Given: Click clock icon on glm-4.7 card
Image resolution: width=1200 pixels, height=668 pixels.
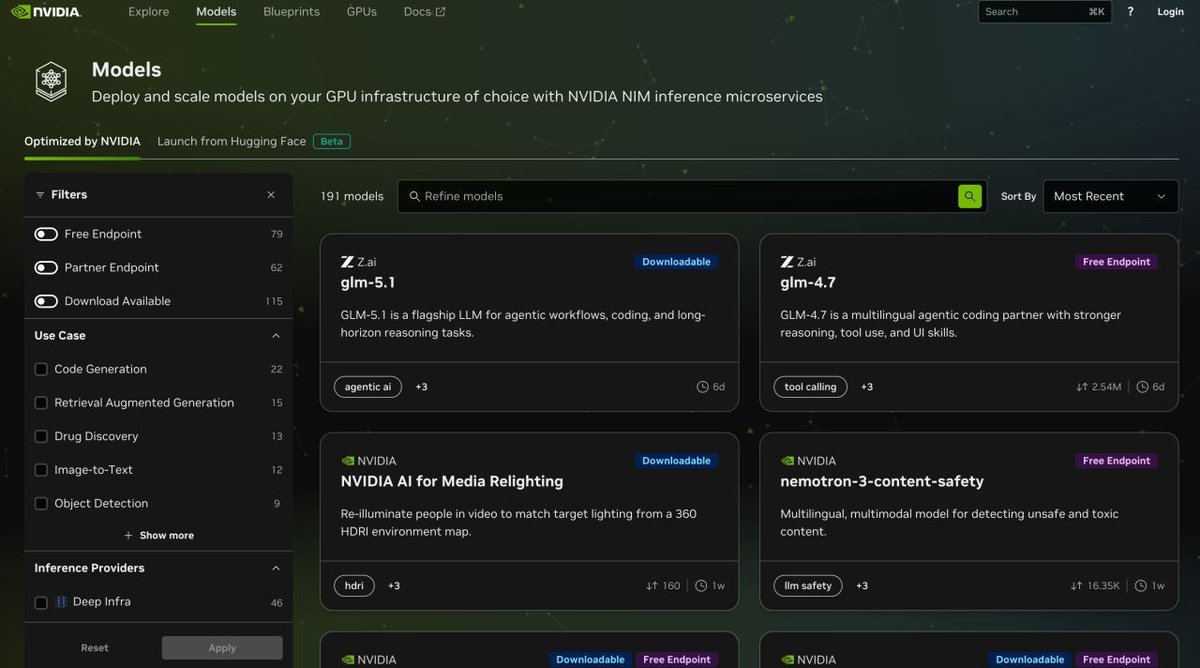Looking at the screenshot, I should [1142, 387].
